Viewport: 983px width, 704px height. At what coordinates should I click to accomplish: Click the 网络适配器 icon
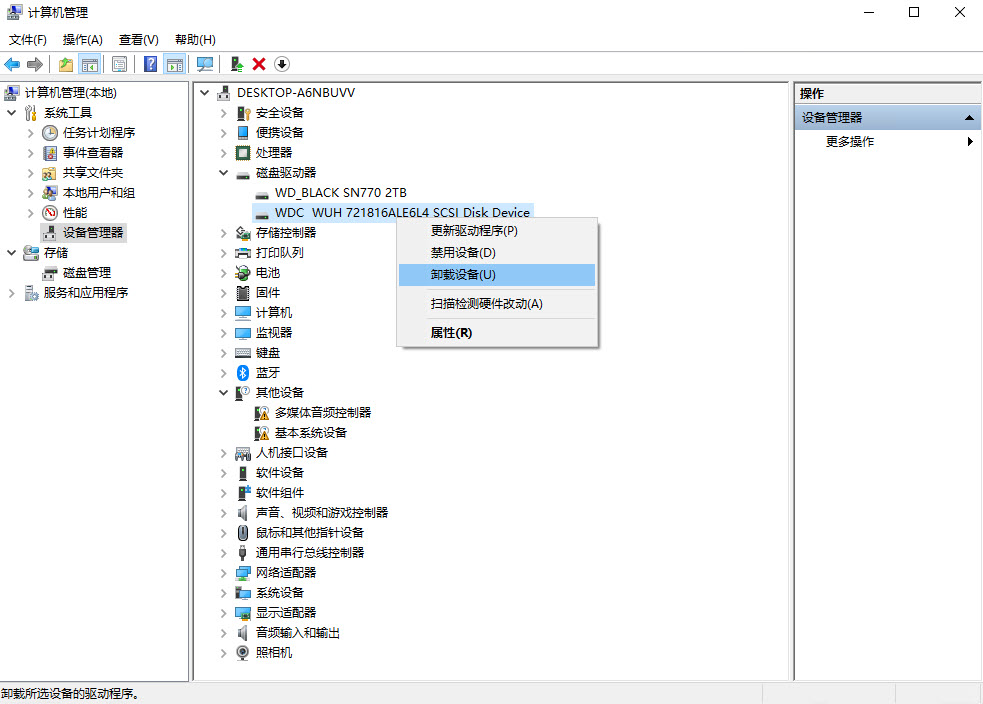(x=243, y=573)
